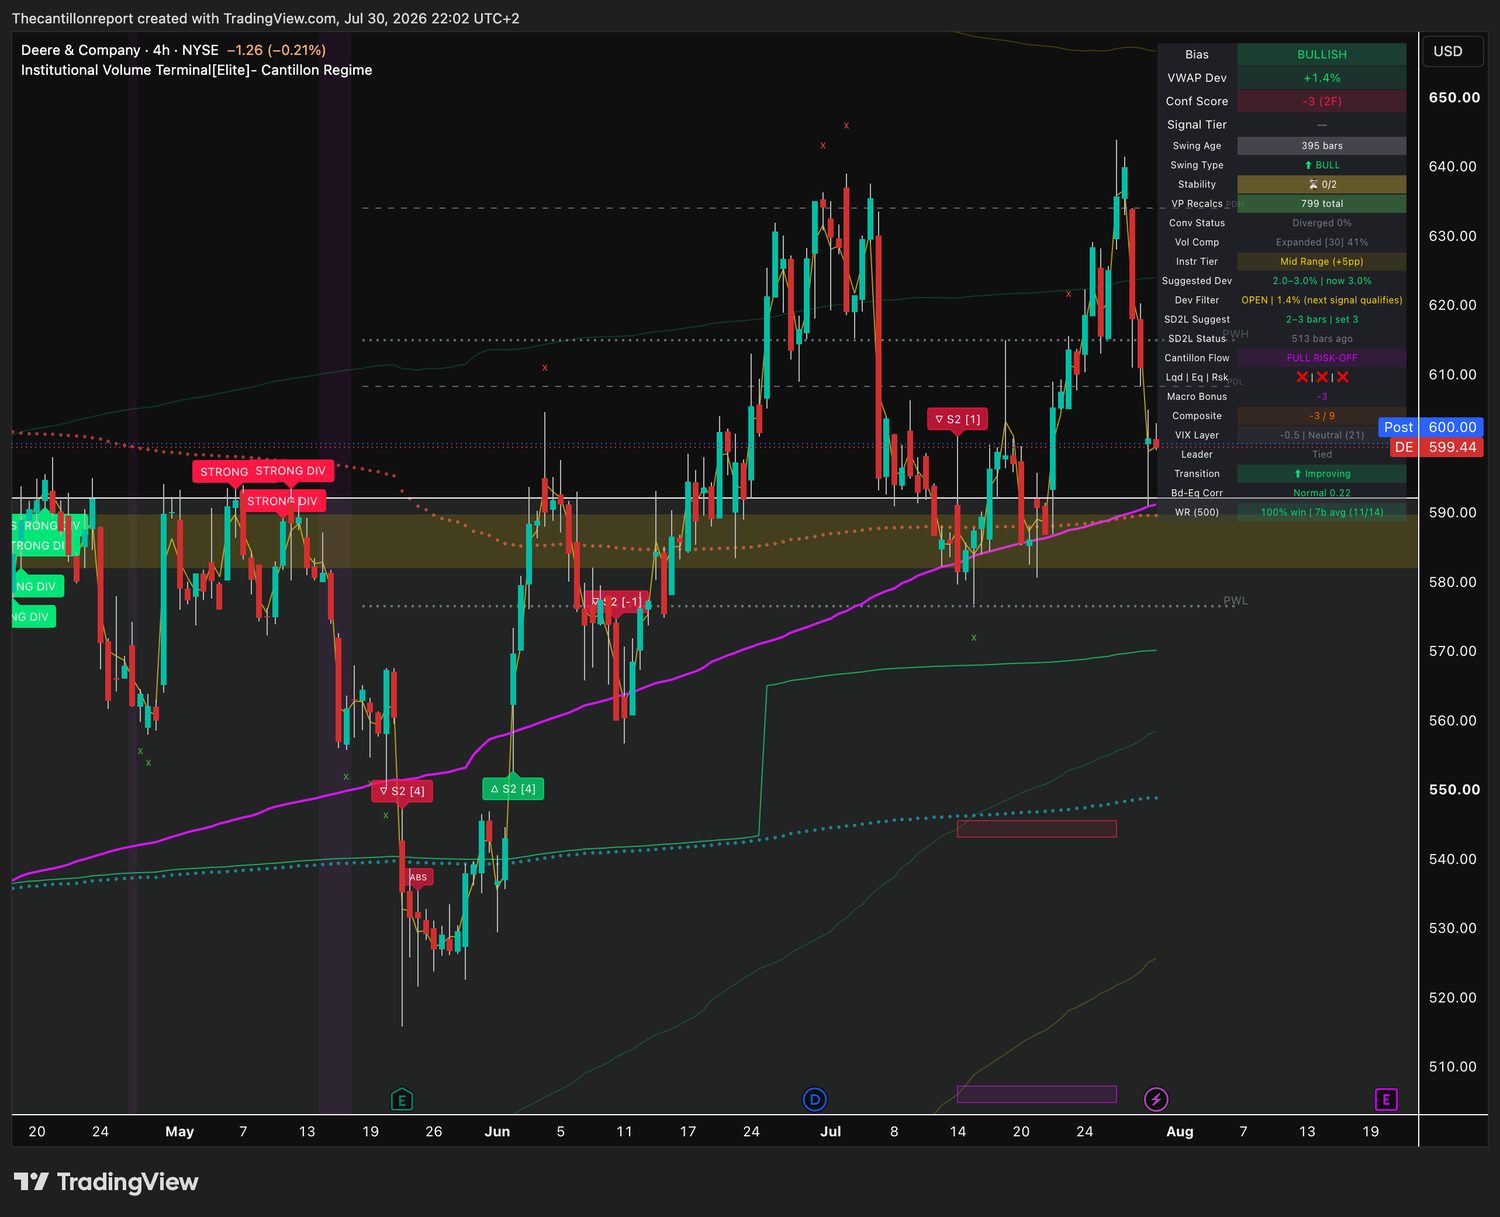Image resolution: width=1500 pixels, height=1217 pixels.
Task: Click the Jul label on the time axis
Action: tap(830, 1131)
